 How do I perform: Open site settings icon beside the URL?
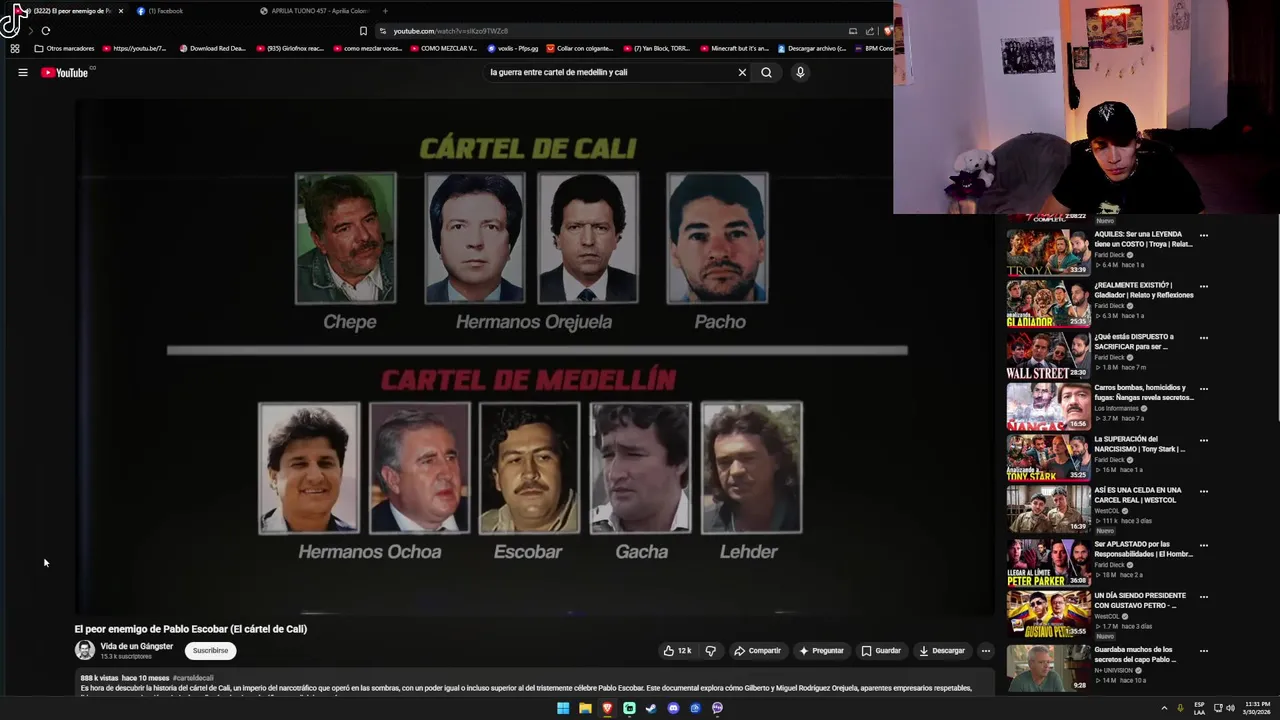[382, 31]
